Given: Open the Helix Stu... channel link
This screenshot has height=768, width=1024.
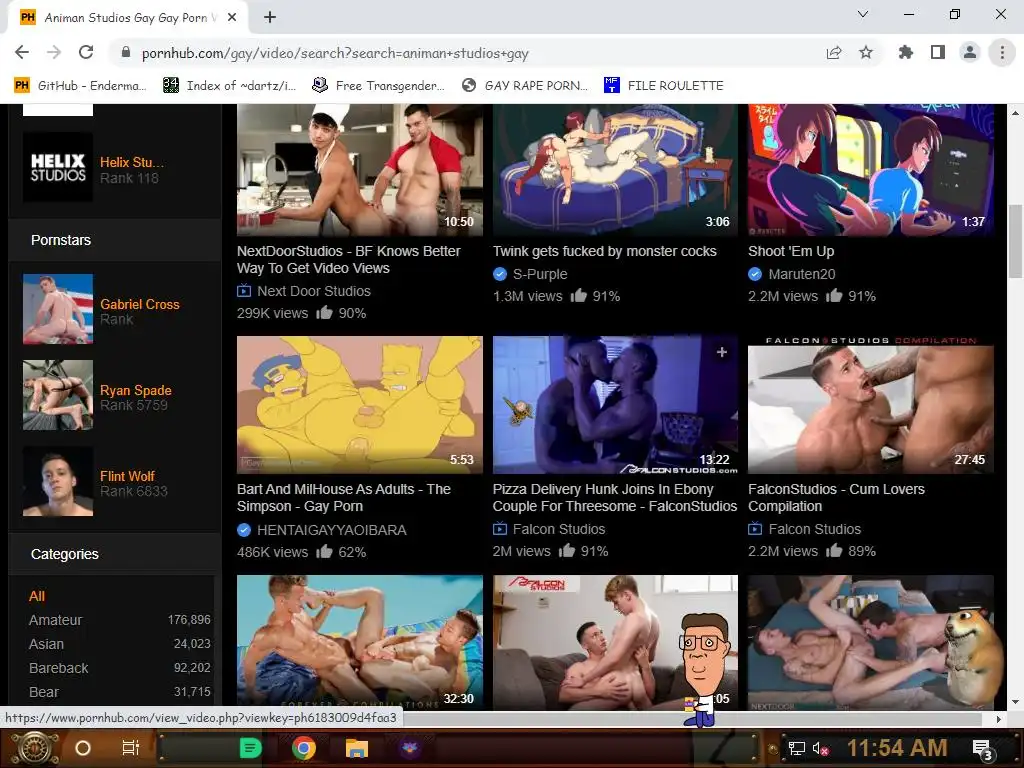Looking at the screenshot, I should [132, 162].
